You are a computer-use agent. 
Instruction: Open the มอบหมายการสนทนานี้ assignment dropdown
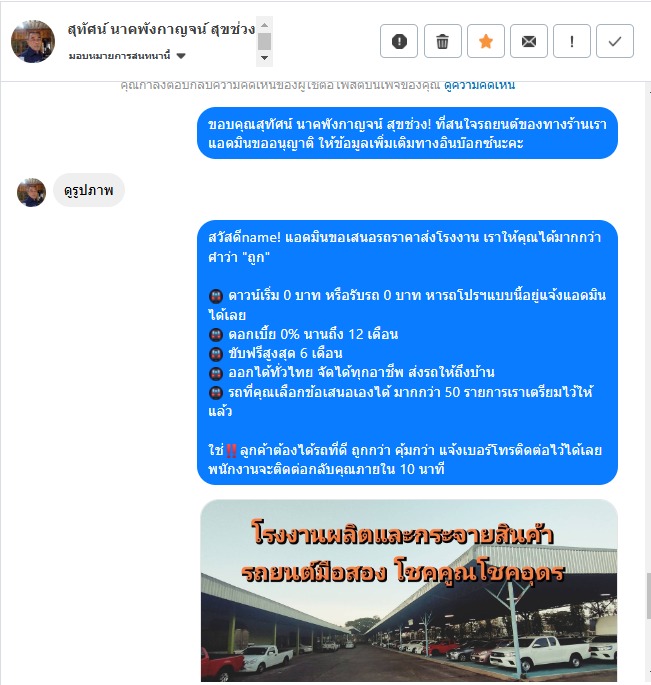point(127,56)
